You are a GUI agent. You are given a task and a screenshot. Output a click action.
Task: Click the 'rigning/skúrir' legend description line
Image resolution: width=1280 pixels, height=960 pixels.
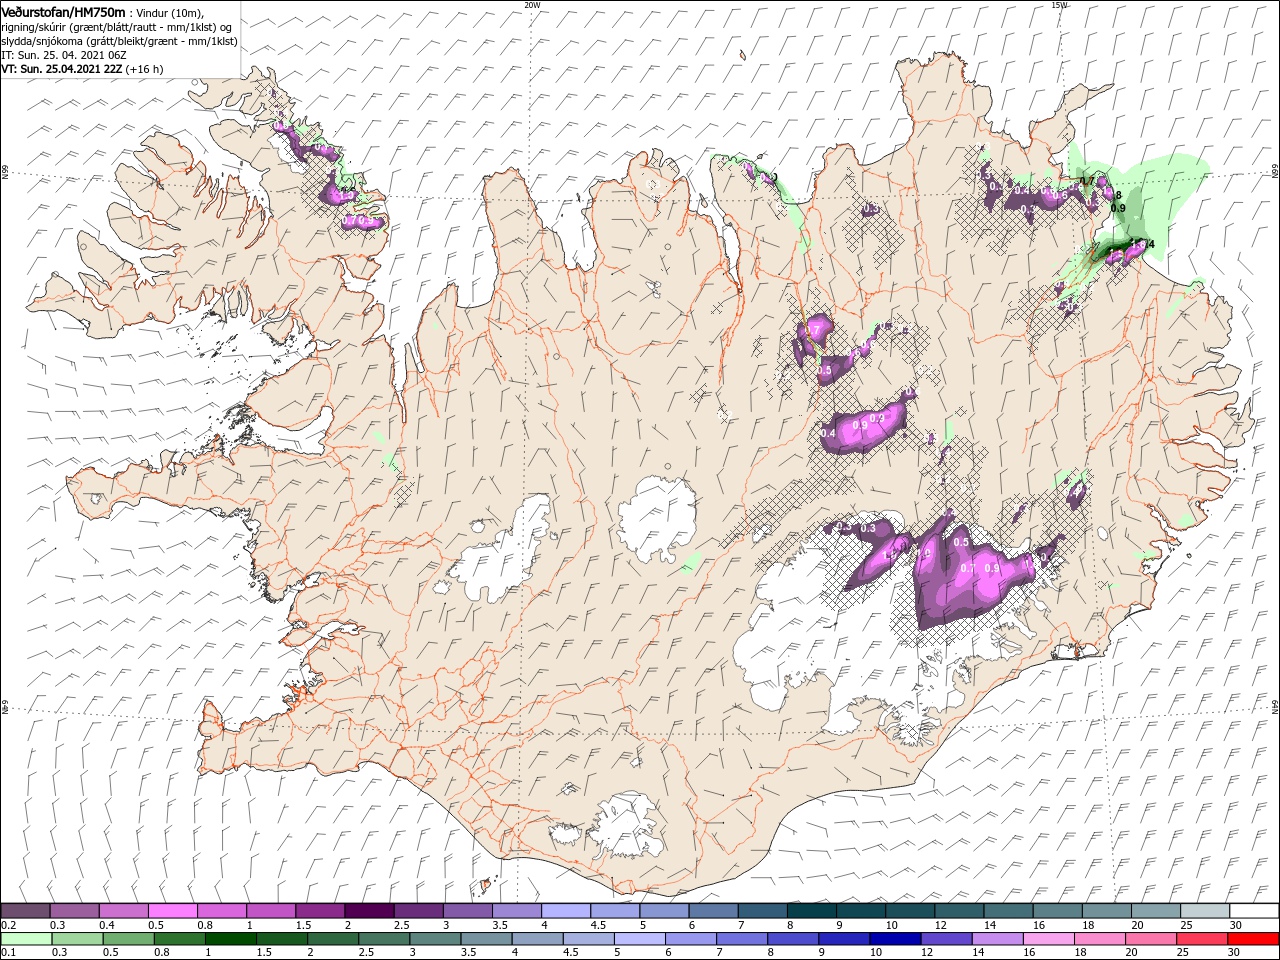(x=116, y=27)
